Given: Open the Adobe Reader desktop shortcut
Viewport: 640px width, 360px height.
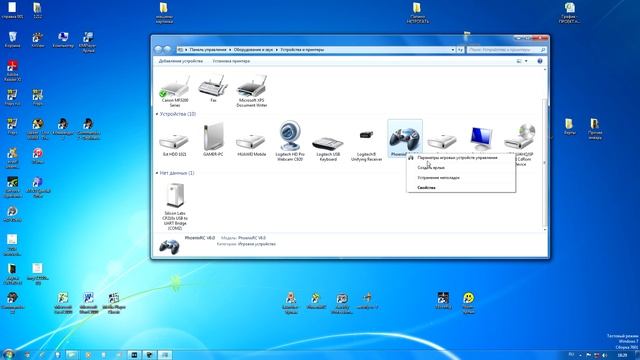Looking at the screenshot, I should click(x=12, y=71).
